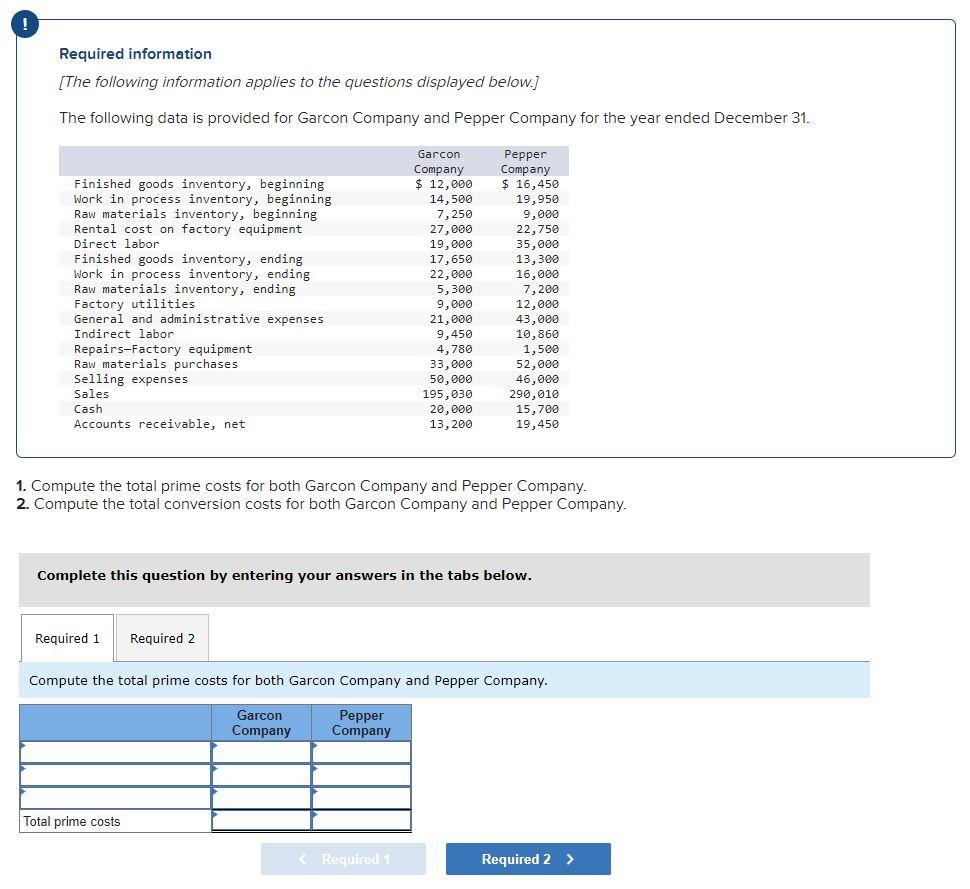Click Garcon direct labor value 19,000
This screenshot has width=970, height=889.
click(451, 244)
